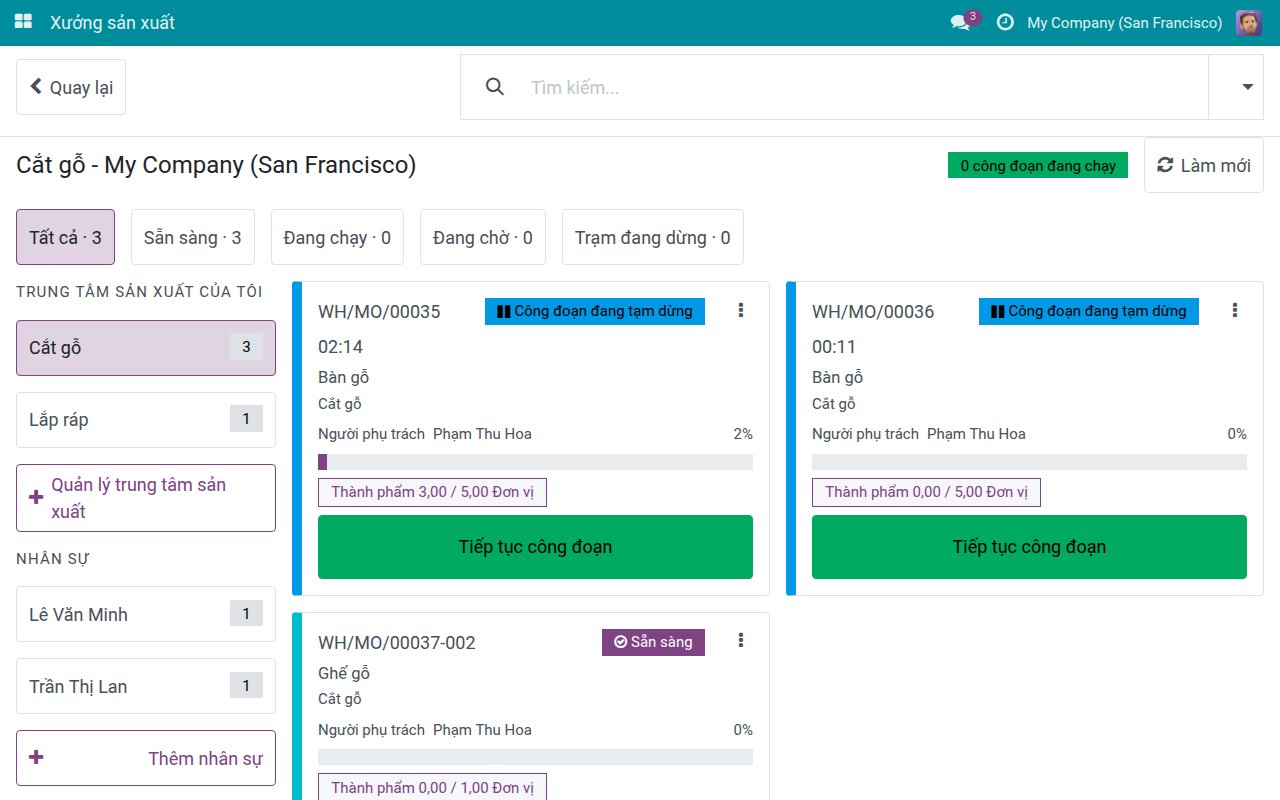The height and width of the screenshot is (800, 1280).
Task: Open the three-dot menu on WH/MO/00035
Action: (x=741, y=311)
